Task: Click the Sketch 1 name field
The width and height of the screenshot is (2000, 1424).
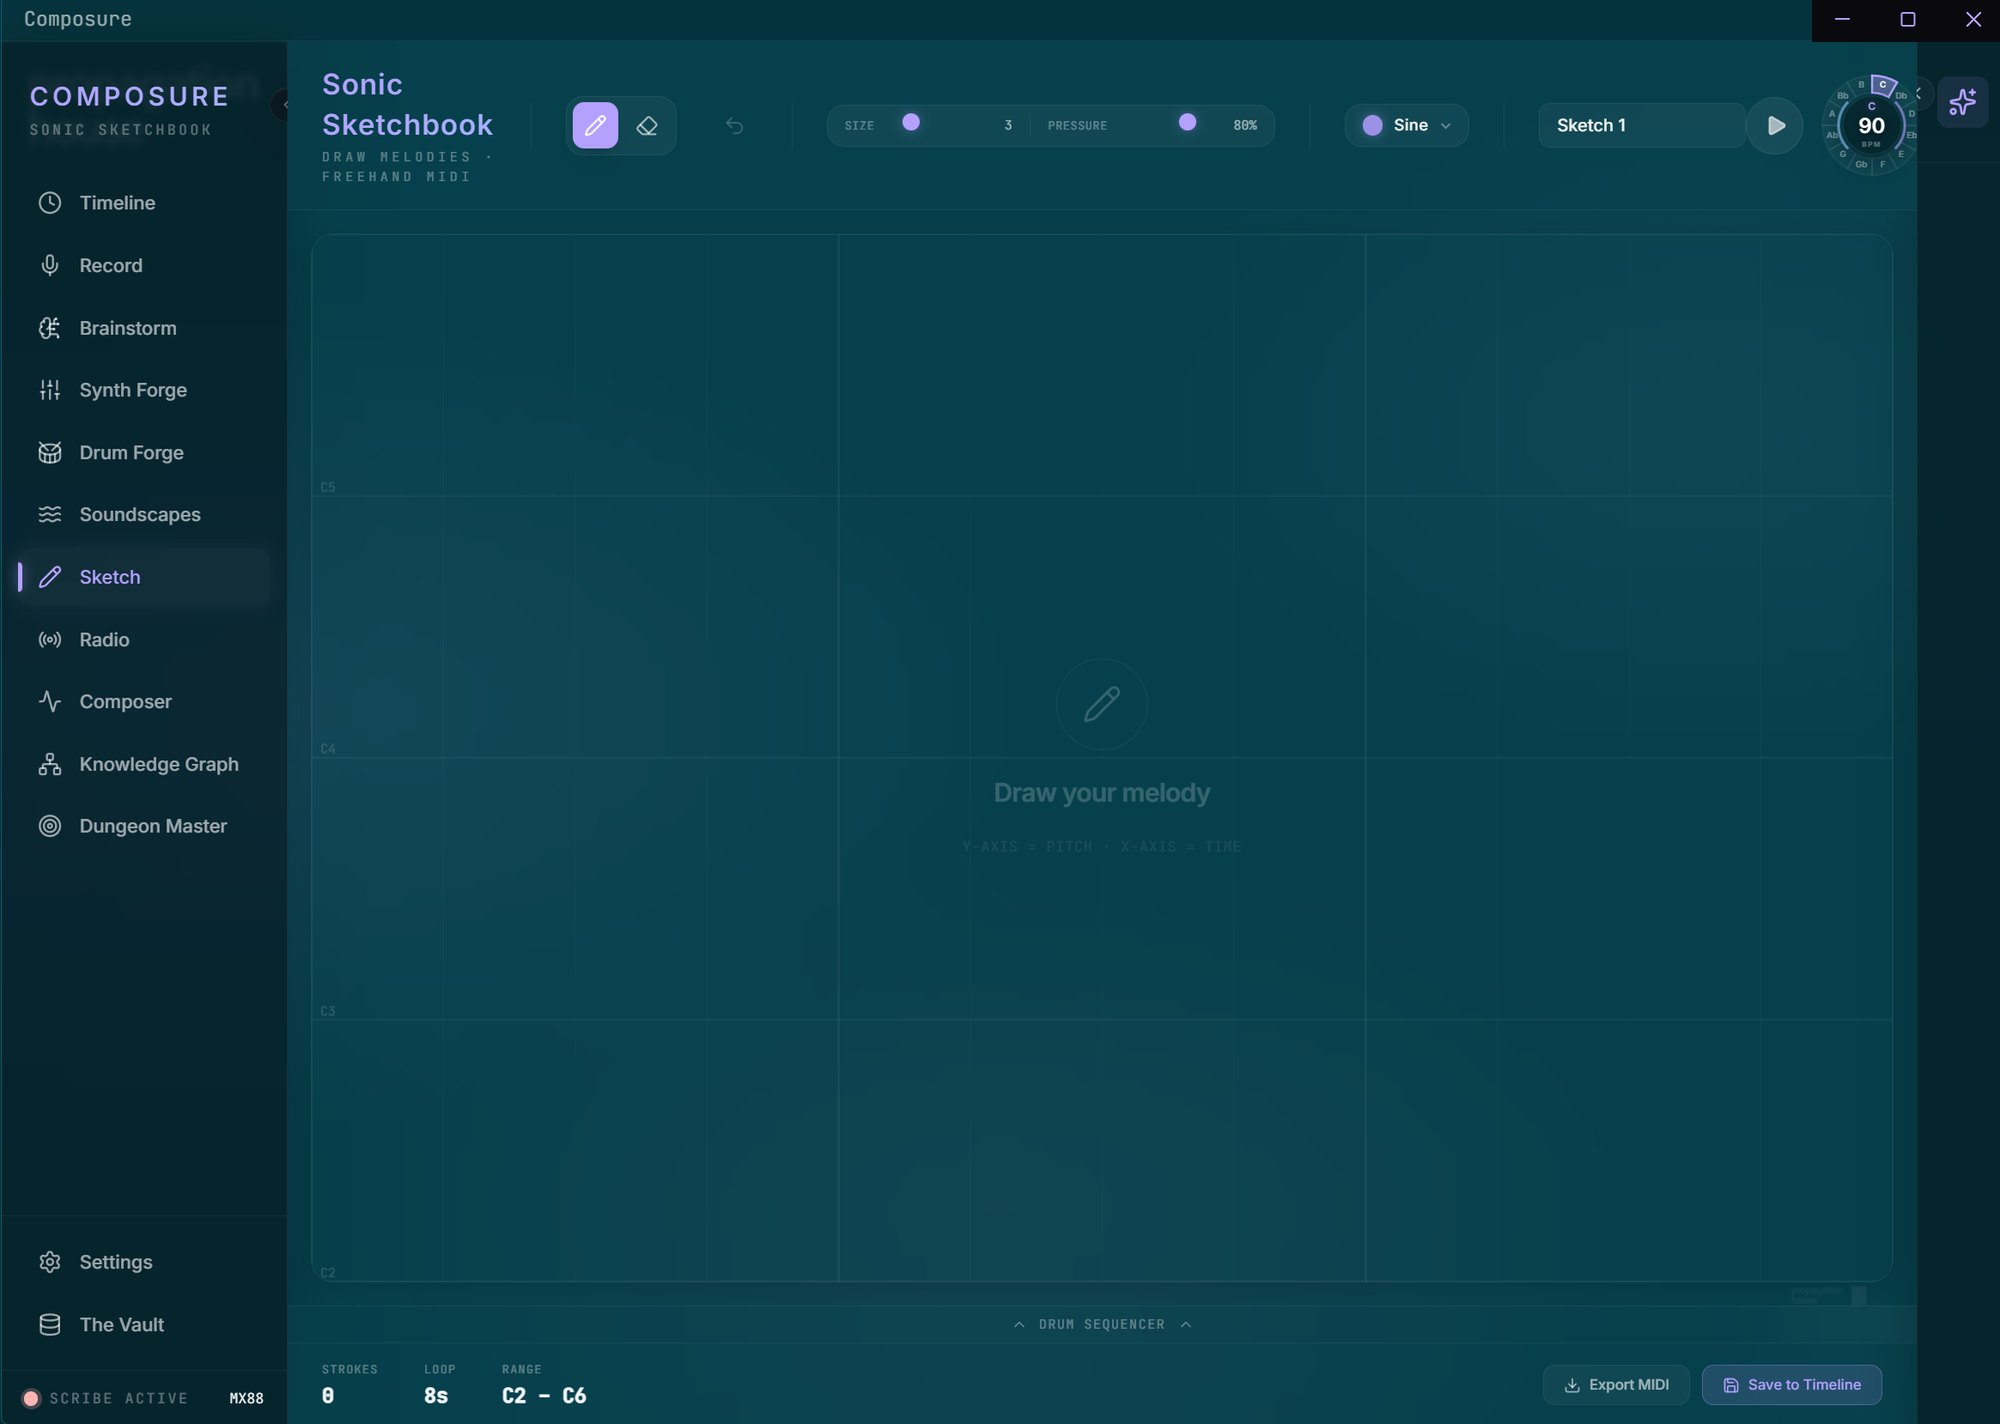Action: pyautogui.click(x=1642, y=125)
